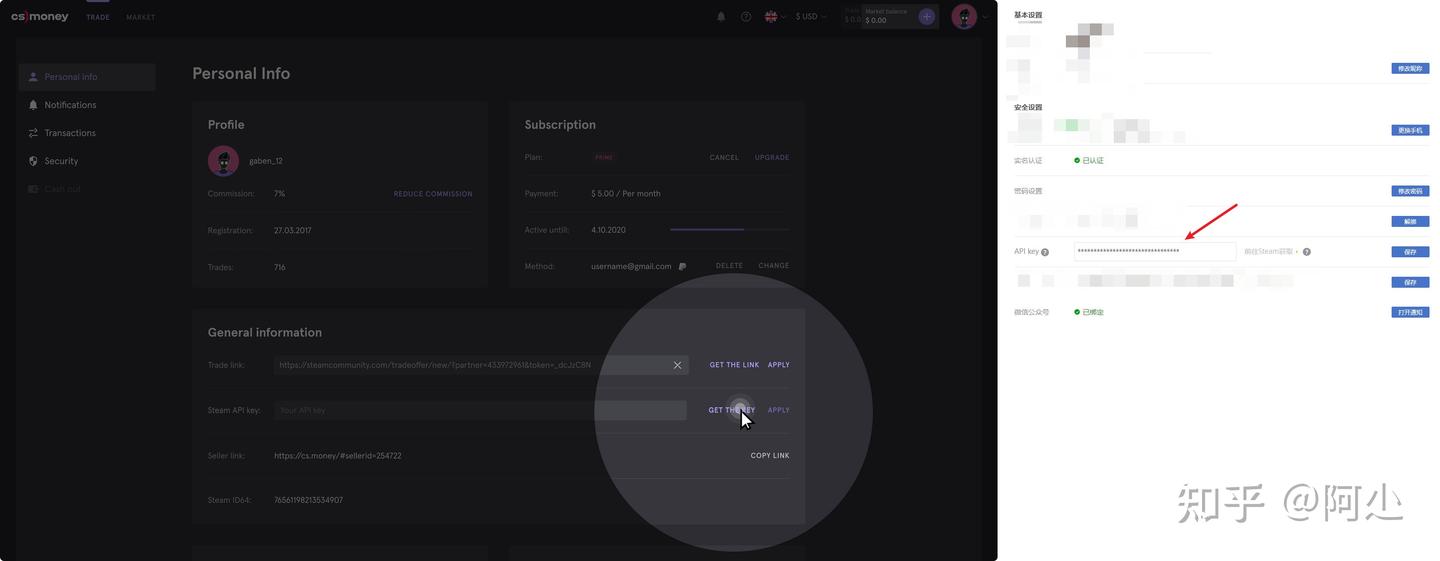The image size is (1440, 561).
Task: Click the help icon beside the API key label
Action: pos(1045,252)
